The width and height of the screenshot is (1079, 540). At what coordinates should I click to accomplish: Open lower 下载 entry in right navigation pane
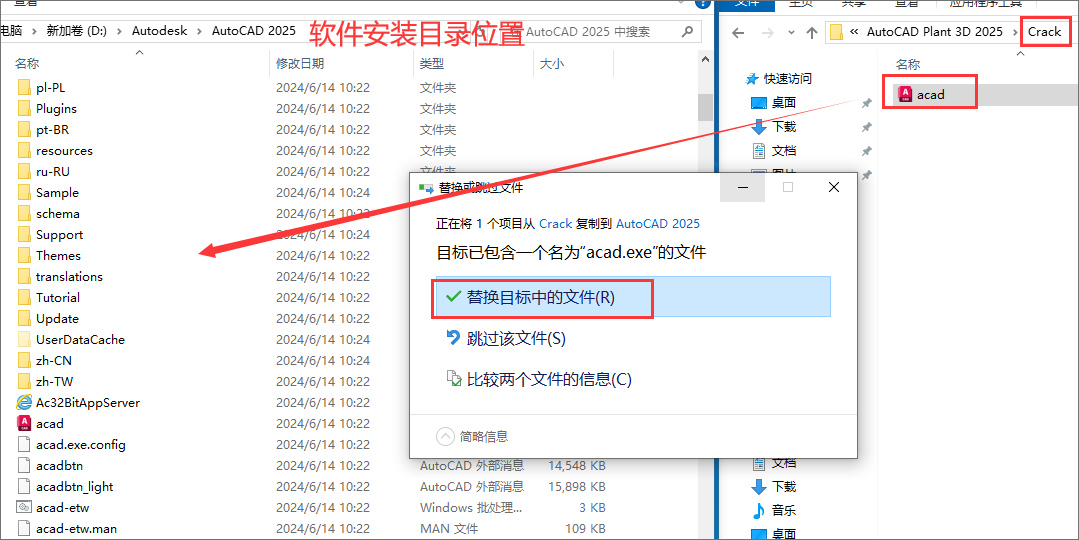point(784,486)
